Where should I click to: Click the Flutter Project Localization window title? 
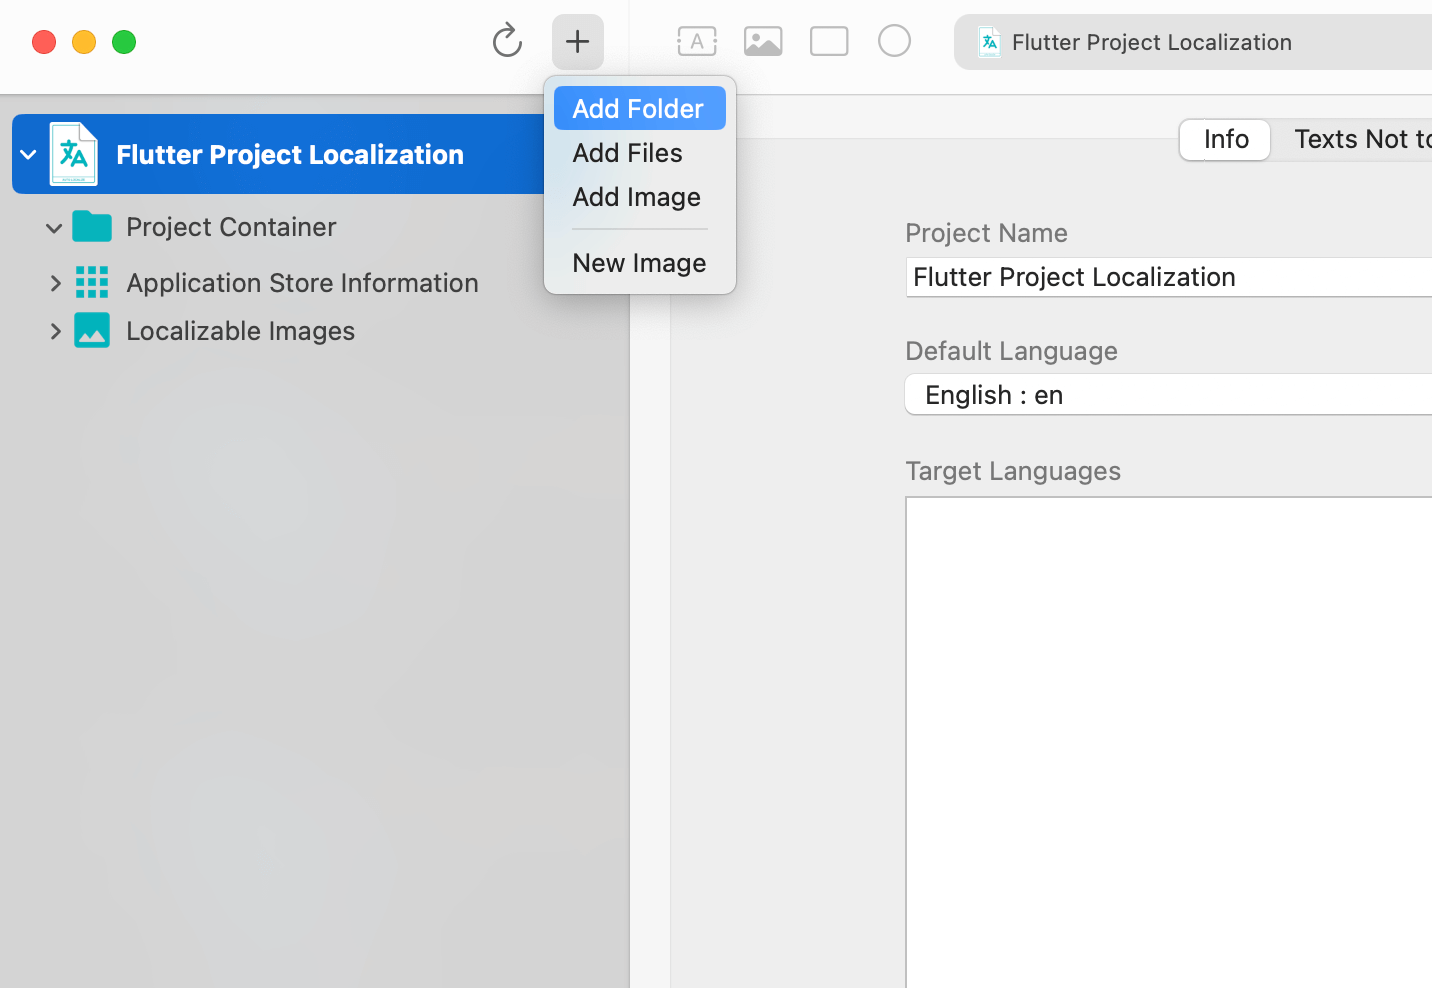pyautogui.click(x=1151, y=42)
